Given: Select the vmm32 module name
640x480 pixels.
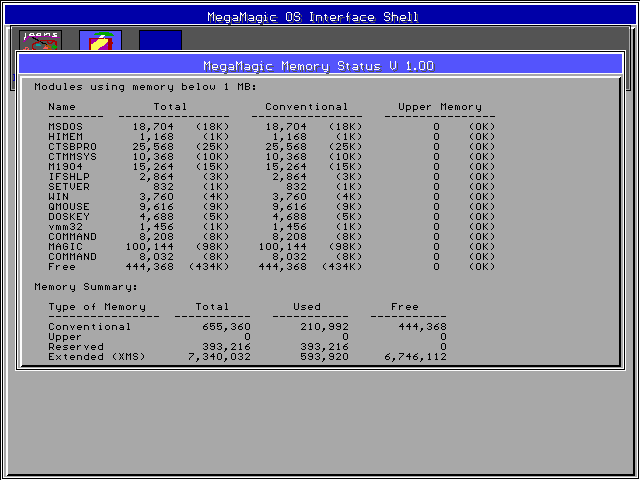Looking at the screenshot, I should pyautogui.click(x=65, y=227).
